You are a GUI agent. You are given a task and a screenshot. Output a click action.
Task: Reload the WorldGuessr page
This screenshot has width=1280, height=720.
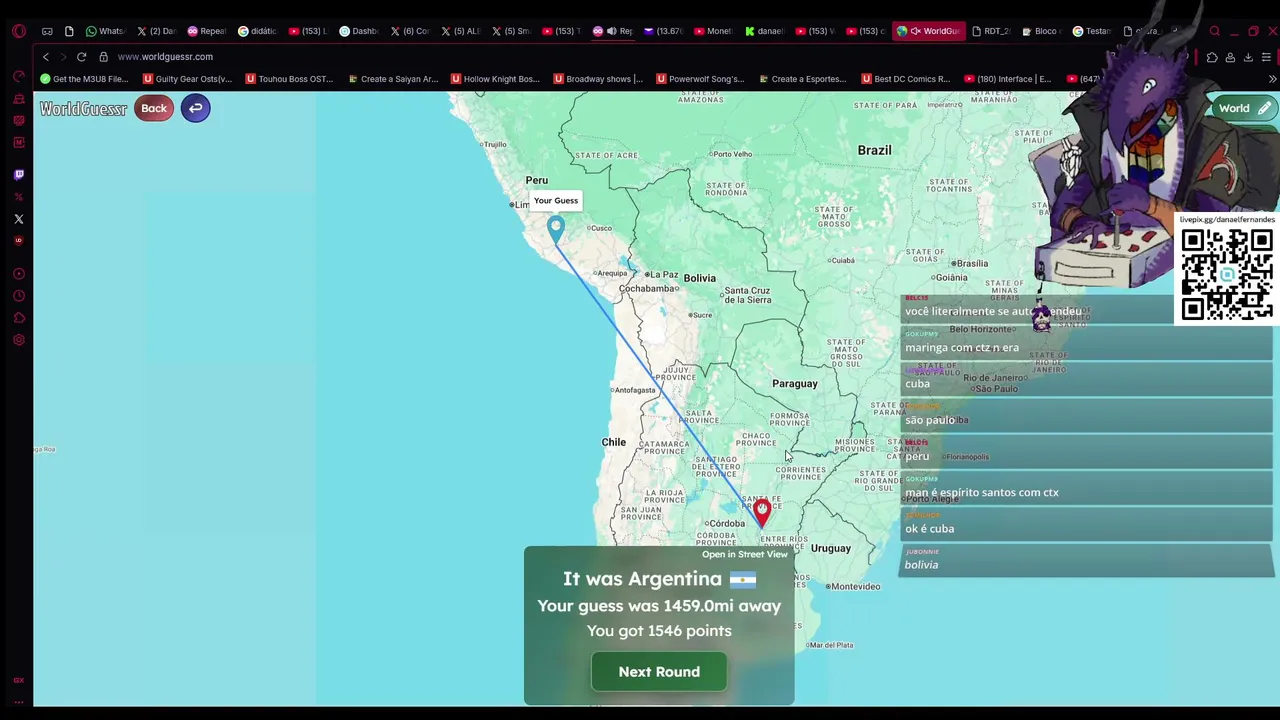81,57
